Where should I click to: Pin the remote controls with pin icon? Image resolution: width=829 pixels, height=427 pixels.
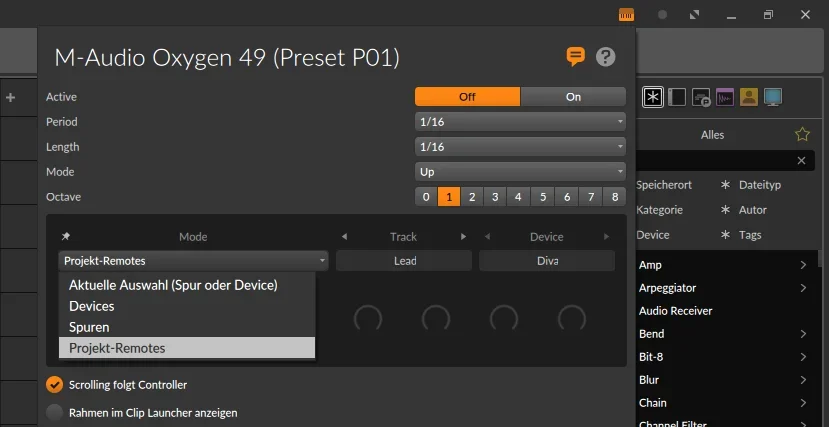pos(66,237)
